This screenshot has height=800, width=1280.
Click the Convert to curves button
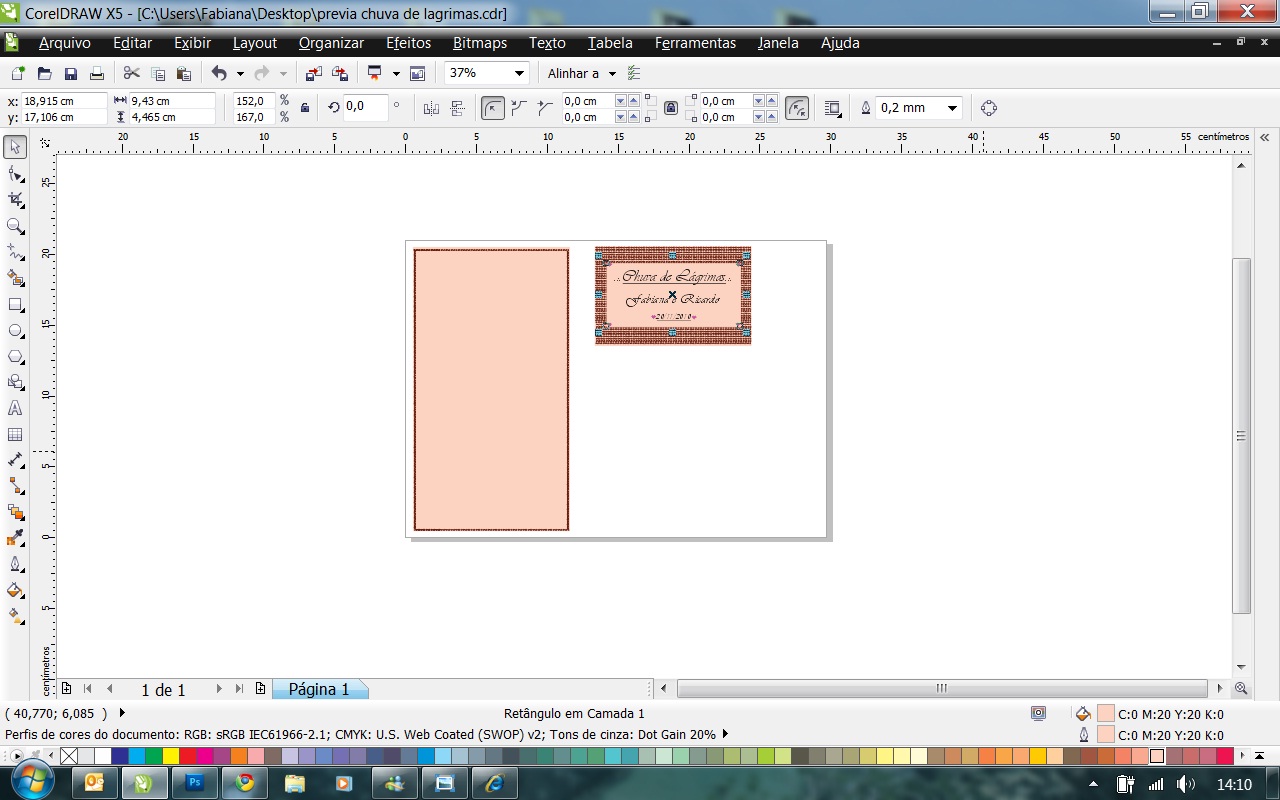pyautogui.click(x=989, y=108)
